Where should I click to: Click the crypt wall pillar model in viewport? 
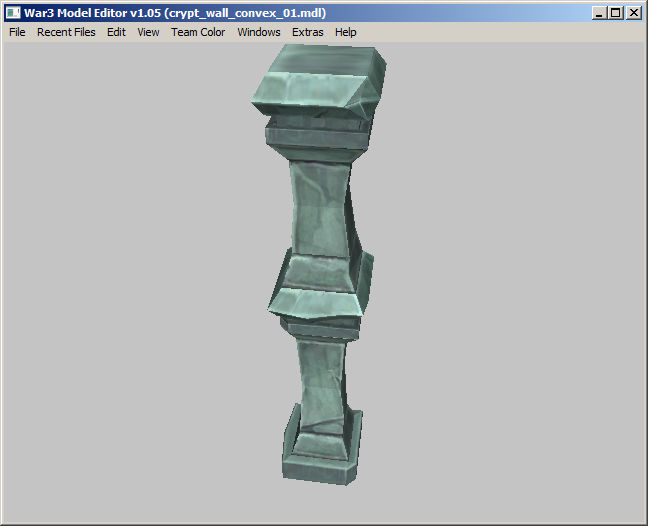[x=320, y=264]
